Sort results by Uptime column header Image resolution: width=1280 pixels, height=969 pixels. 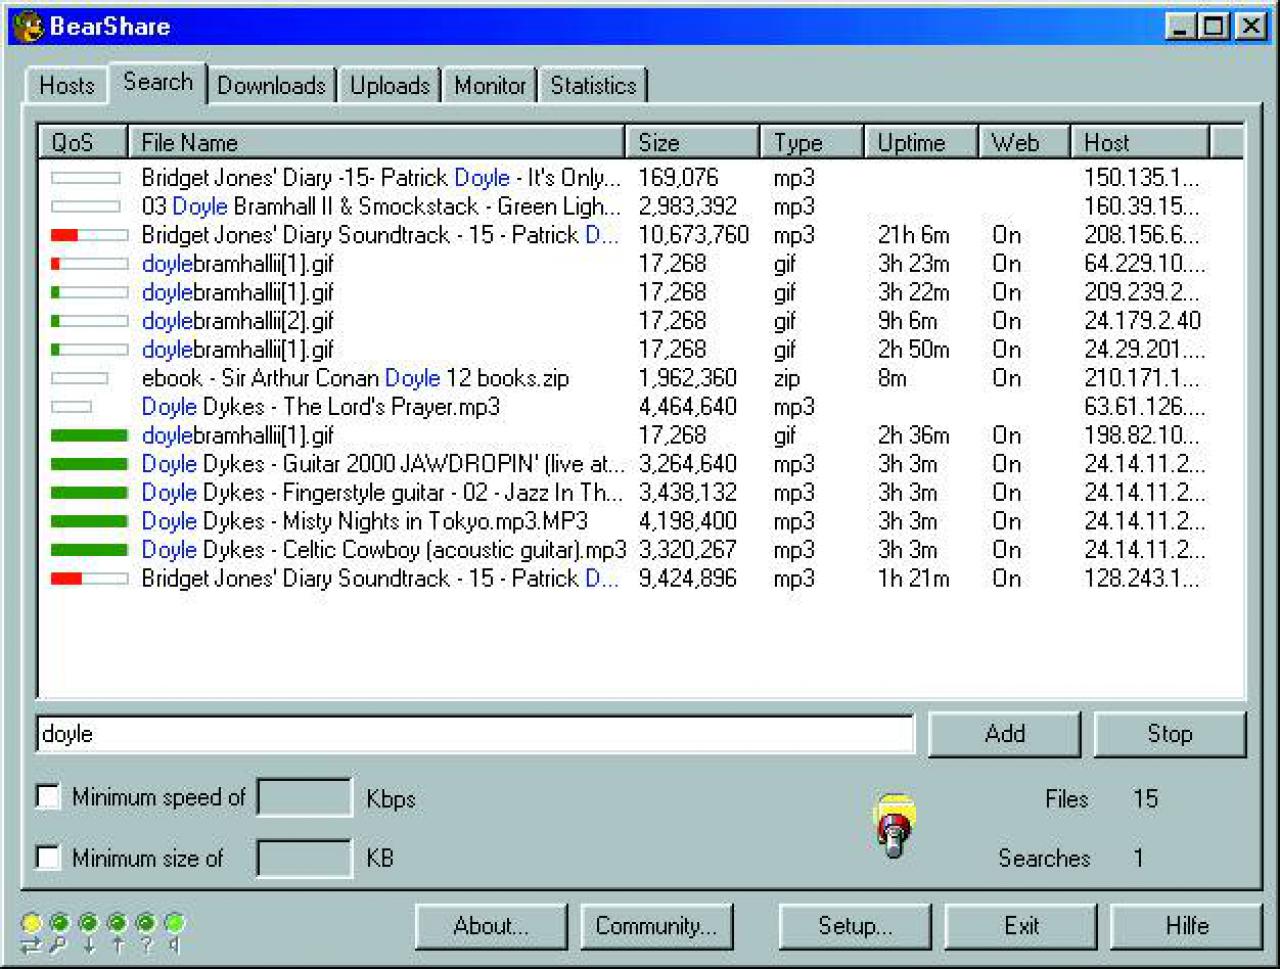tap(921, 143)
